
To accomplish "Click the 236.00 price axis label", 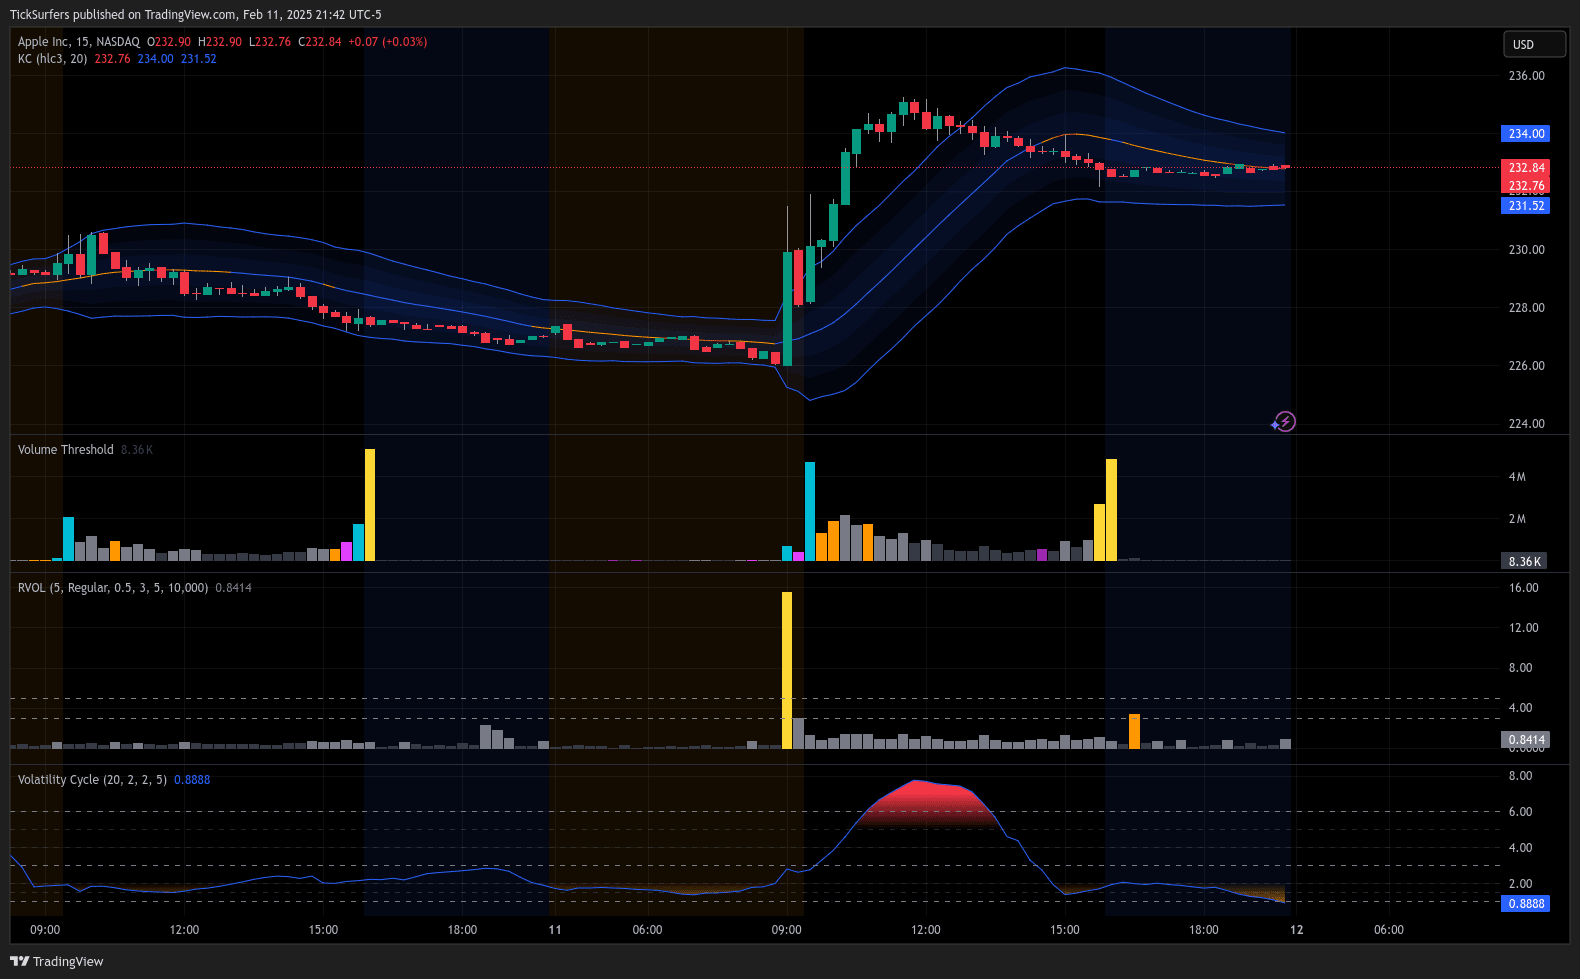I will [1526, 76].
